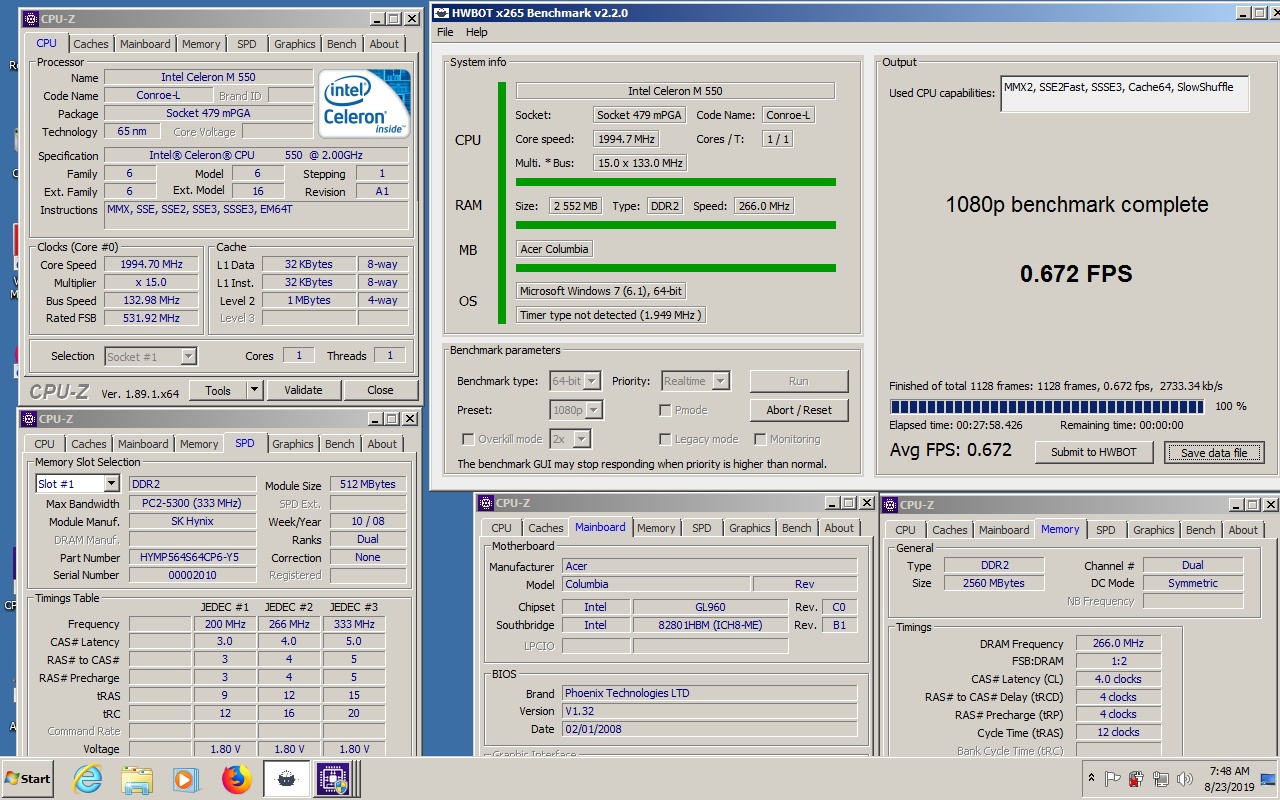
Task: Open Bench tab in top CPU-Z window
Action: click(x=342, y=44)
